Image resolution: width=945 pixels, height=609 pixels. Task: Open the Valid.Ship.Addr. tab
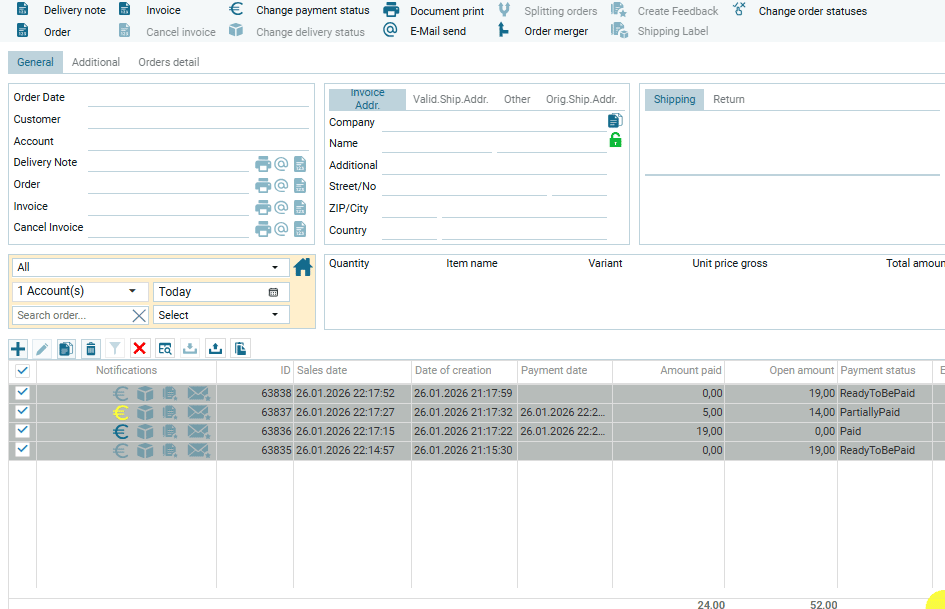[450, 99]
